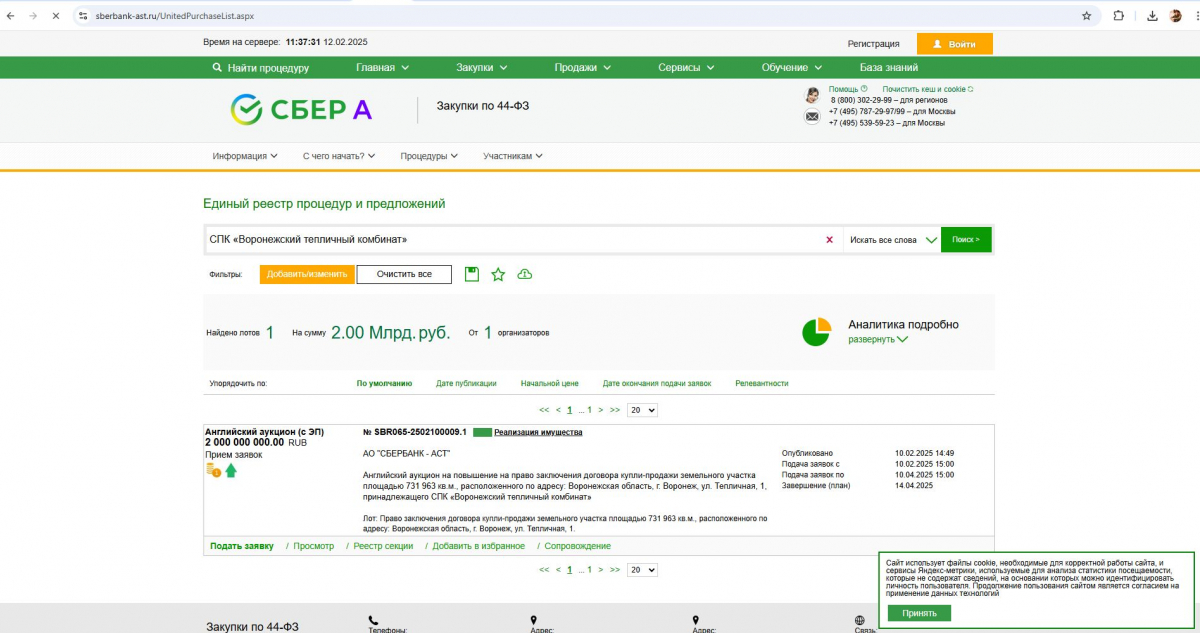Open the Просмотр link for the lot

click(314, 546)
